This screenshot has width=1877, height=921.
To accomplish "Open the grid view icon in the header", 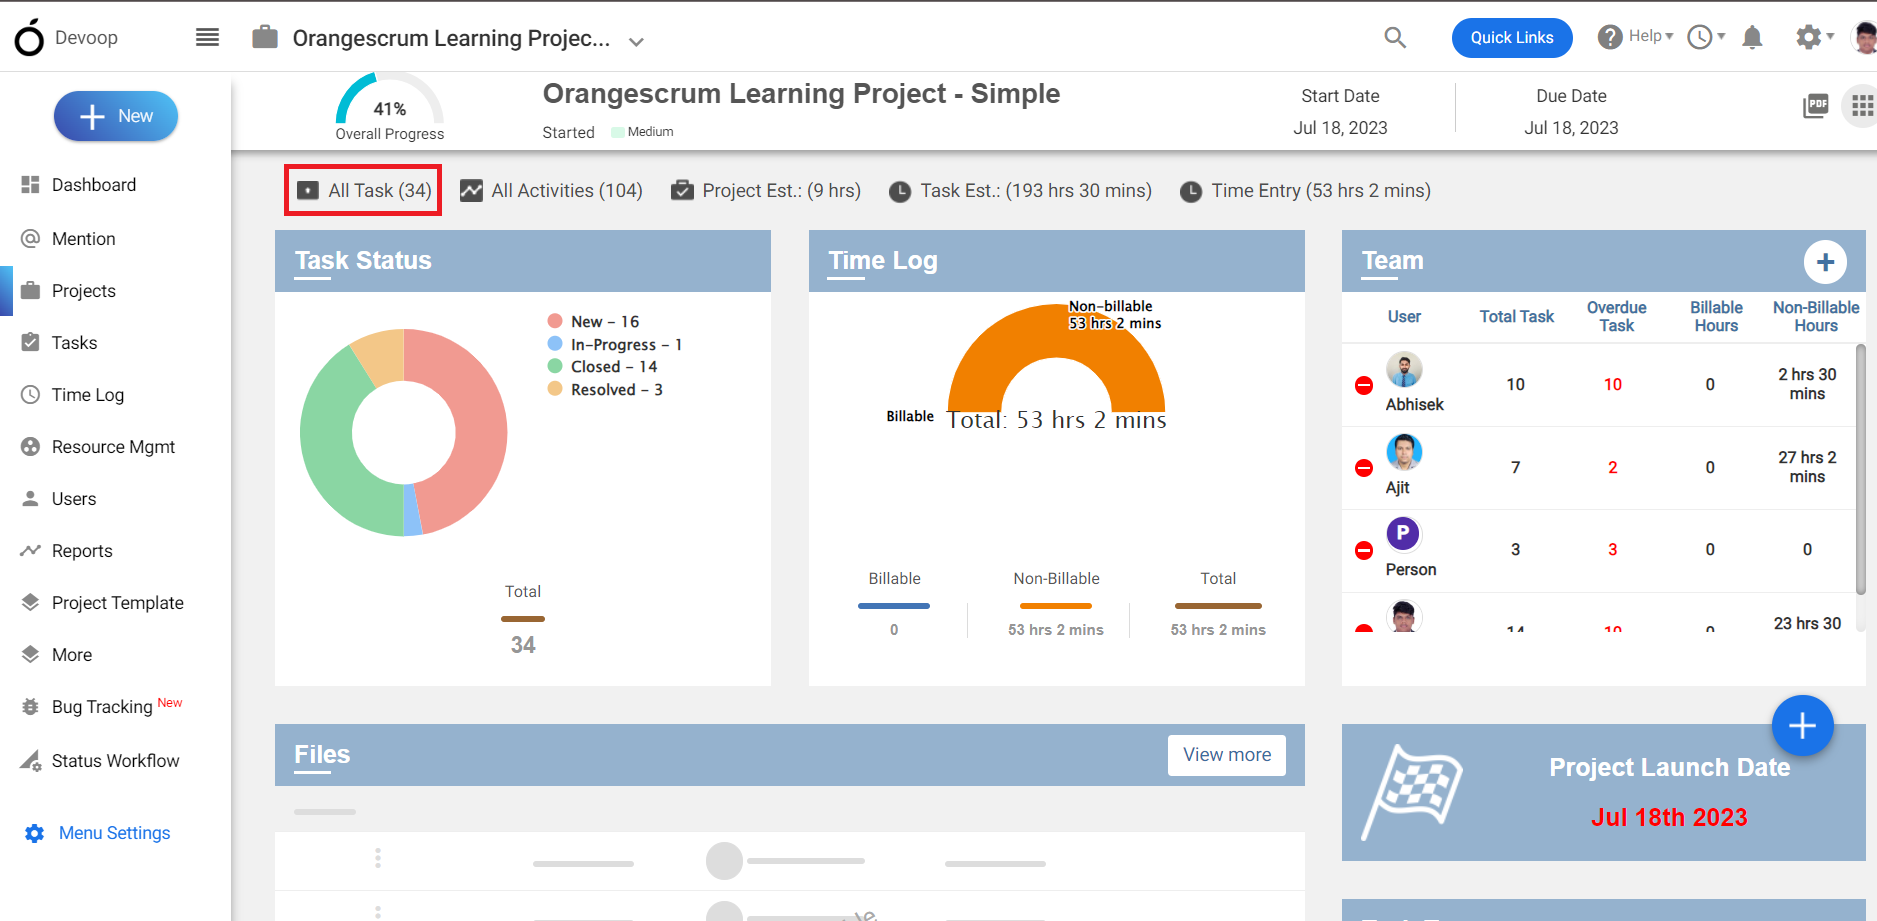I will [x=1862, y=106].
